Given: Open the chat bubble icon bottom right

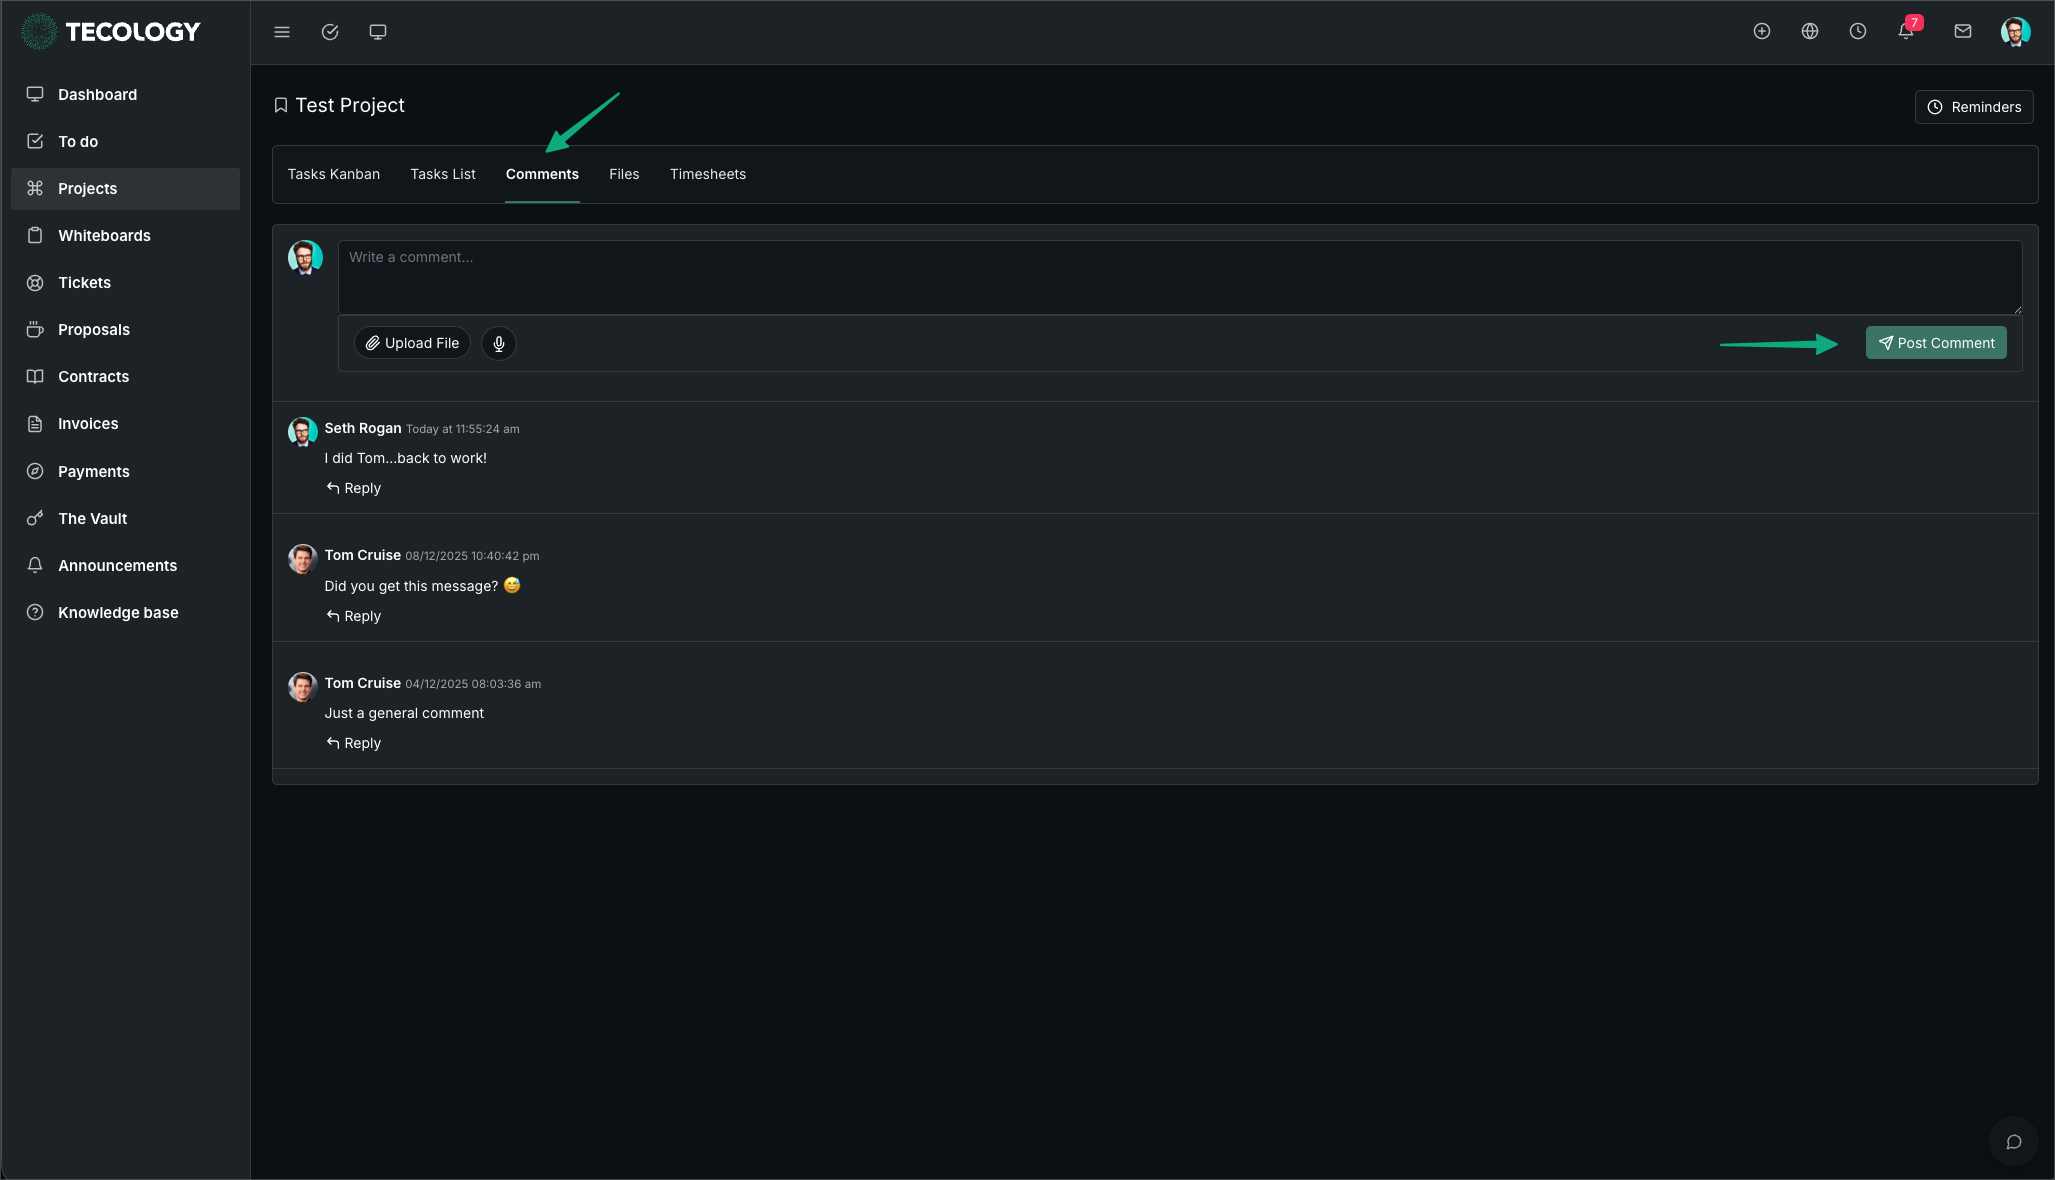Looking at the screenshot, I should coord(2014,1141).
